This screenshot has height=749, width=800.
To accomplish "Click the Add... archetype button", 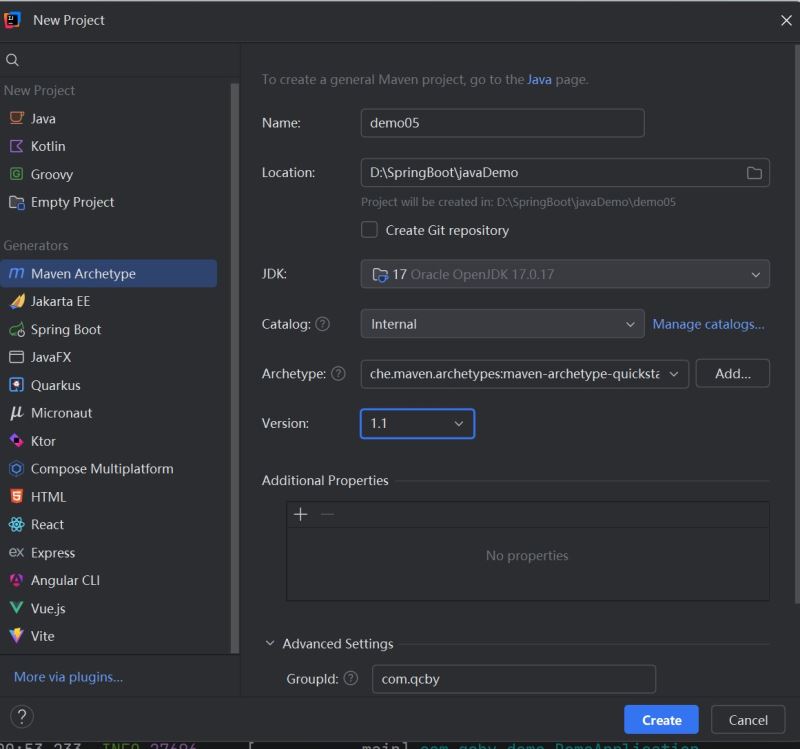I will coord(732,373).
